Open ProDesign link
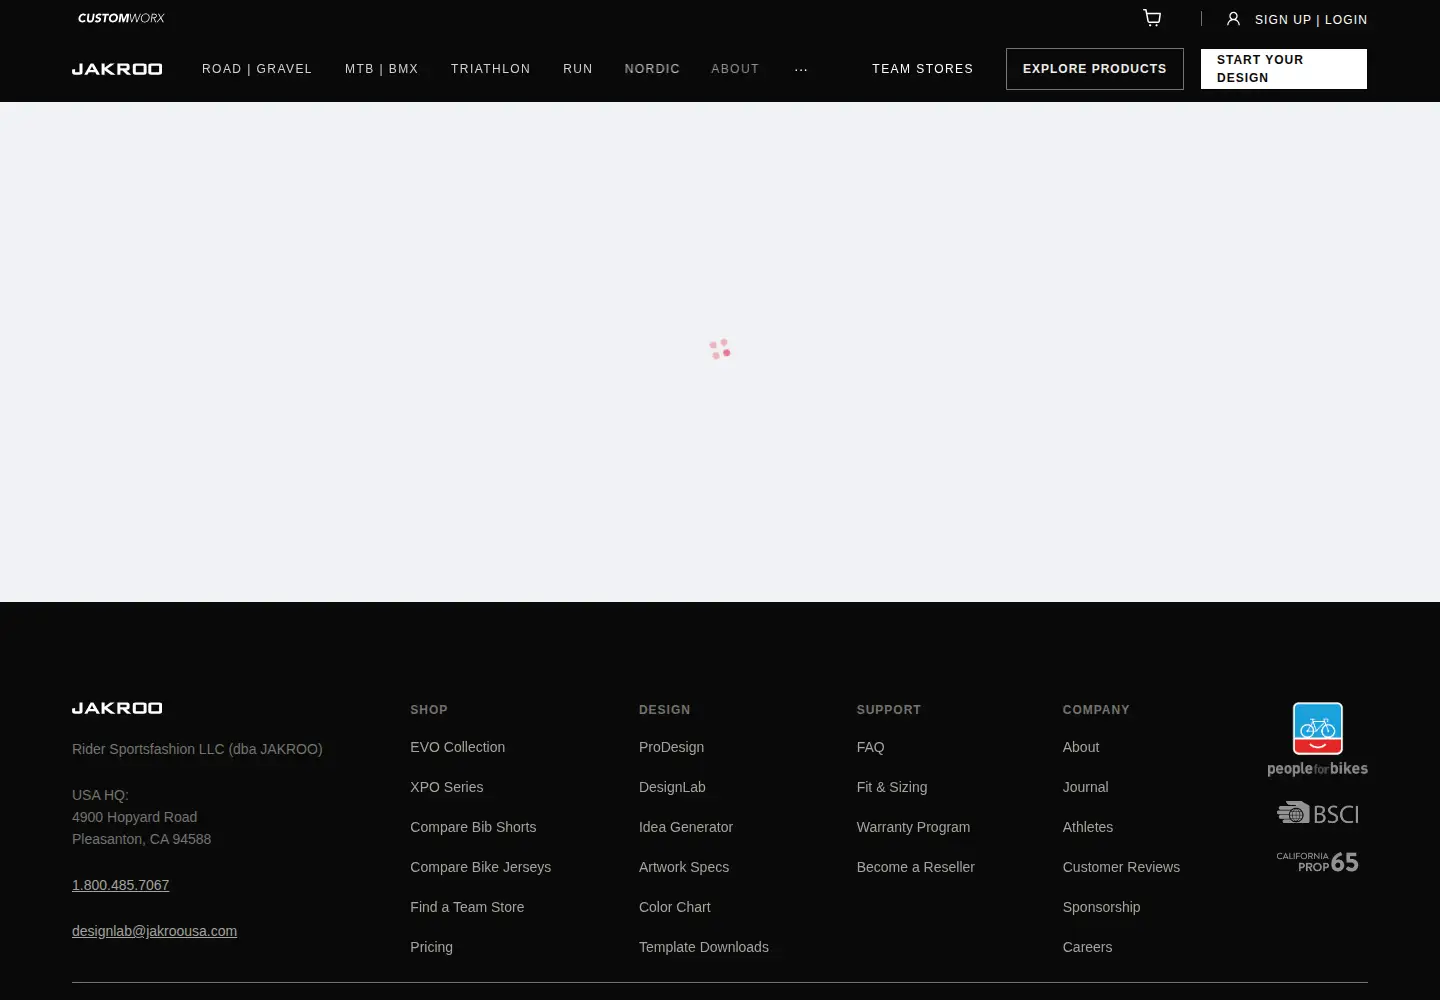Image resolution: width=1440 pixels, height=1000 pixels. [x=672, y=747]
